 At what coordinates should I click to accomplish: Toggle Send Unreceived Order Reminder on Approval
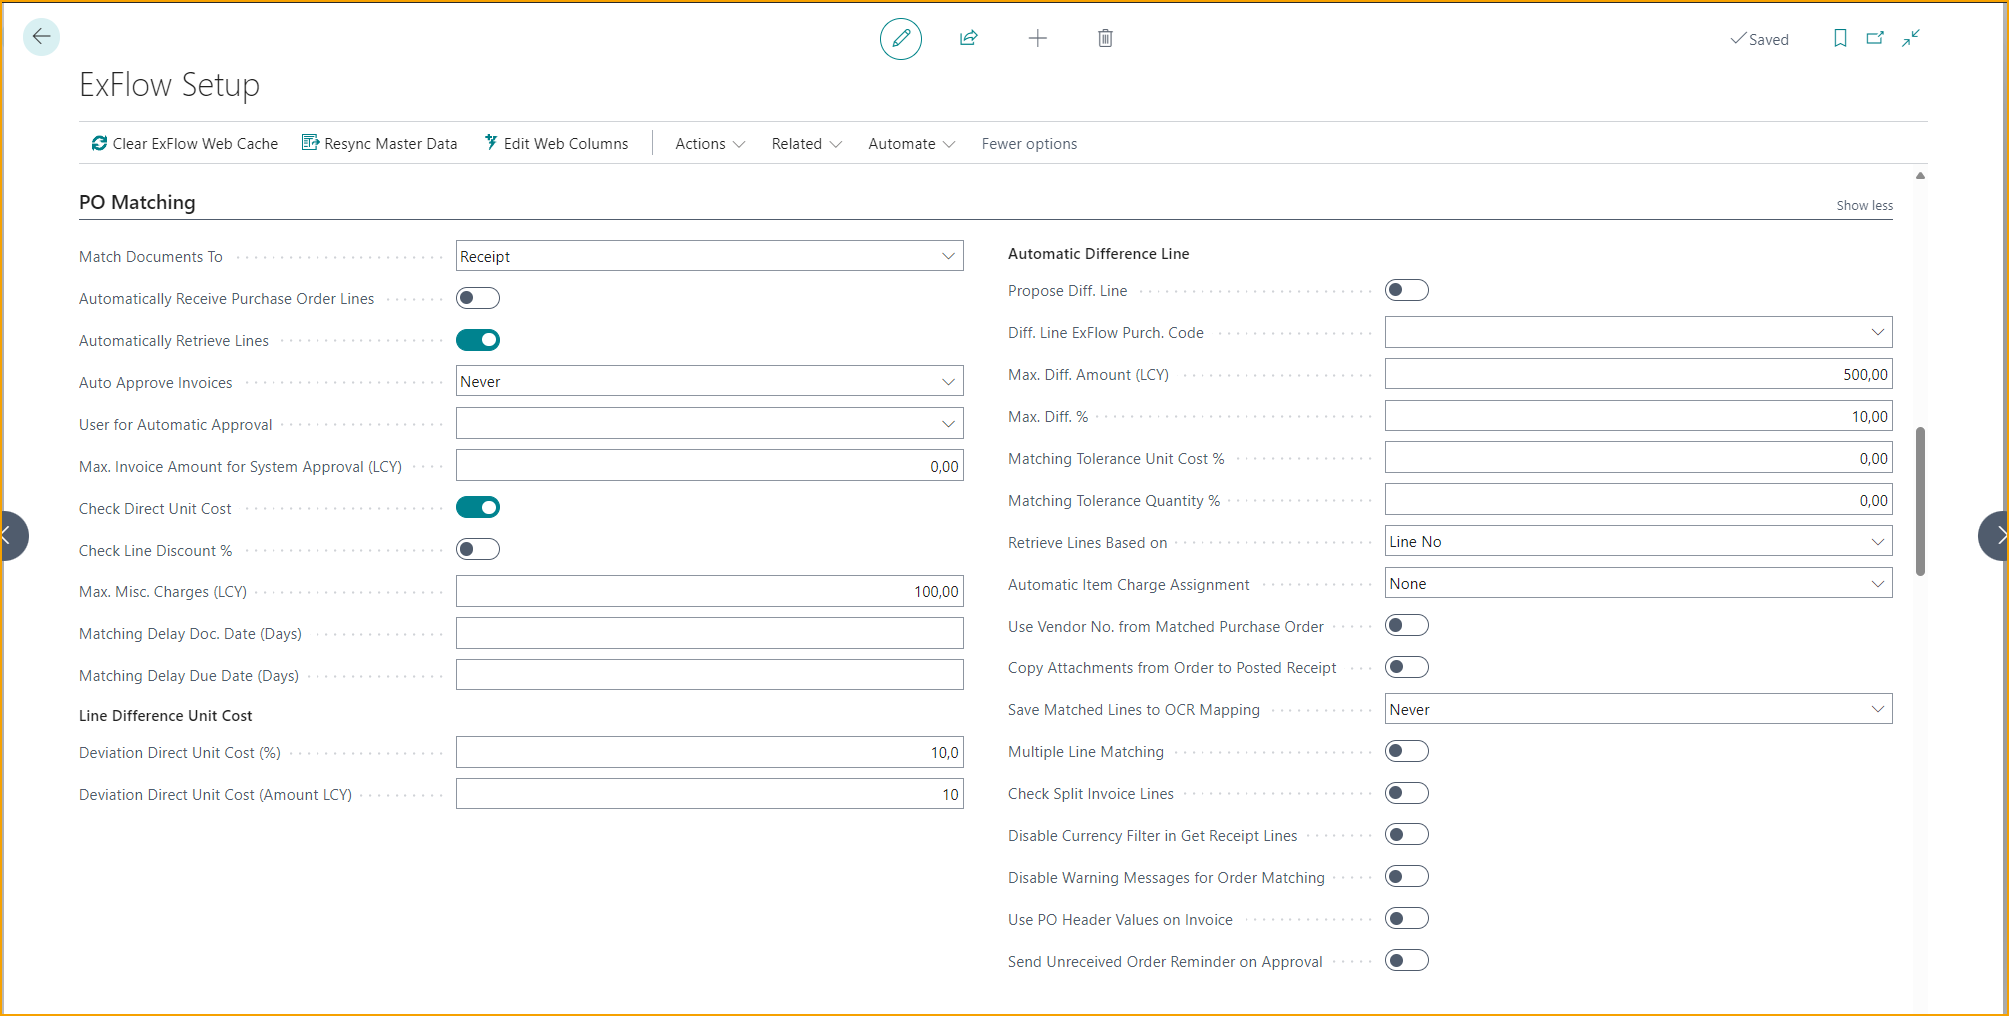(x=1407, y=960)
